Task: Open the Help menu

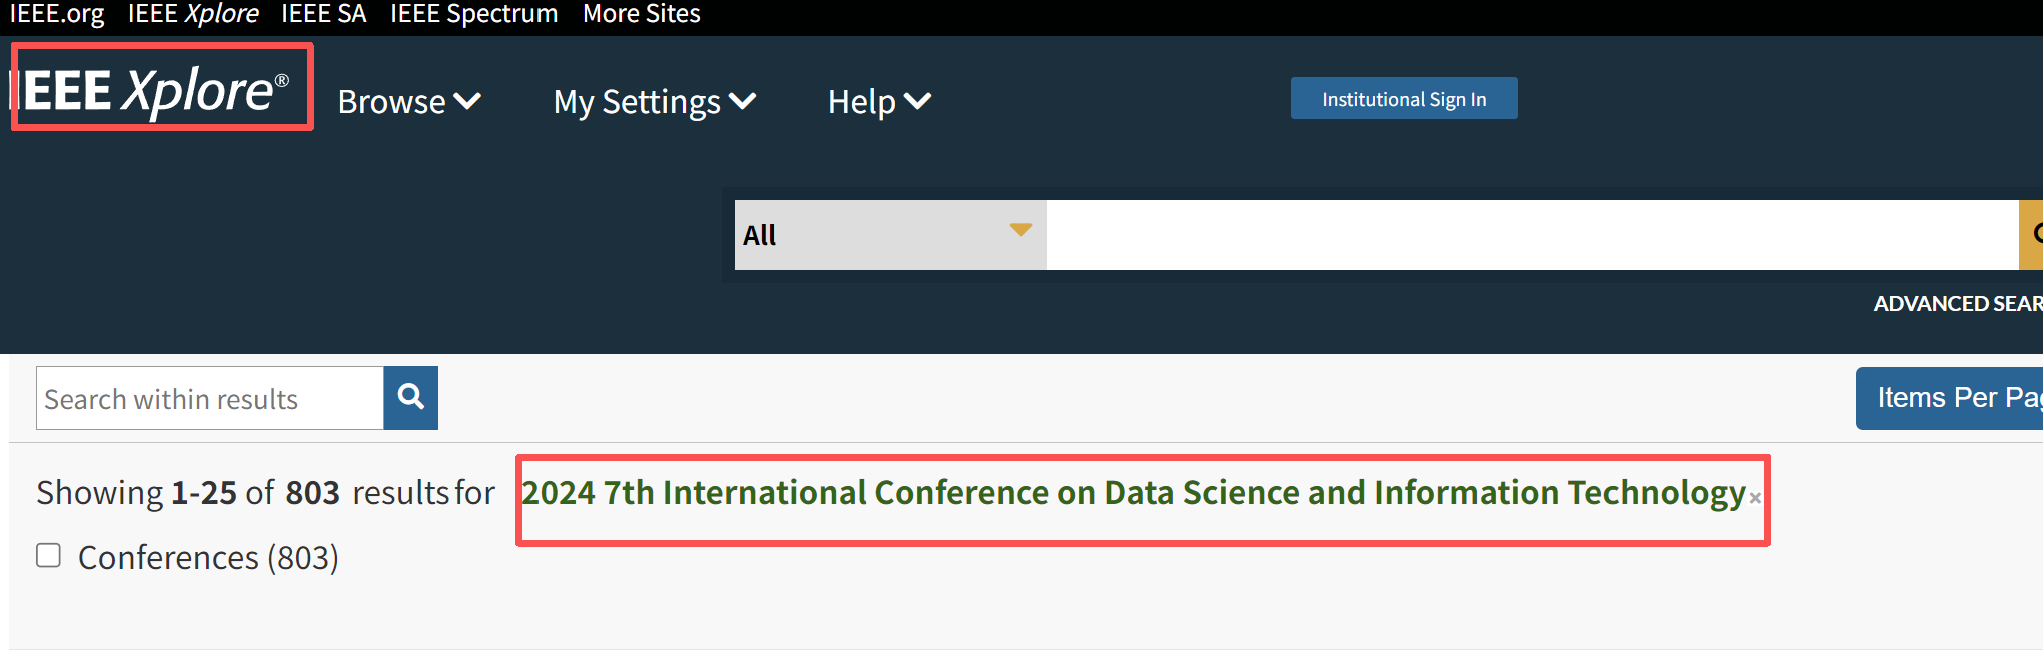Action: [878, 102]
